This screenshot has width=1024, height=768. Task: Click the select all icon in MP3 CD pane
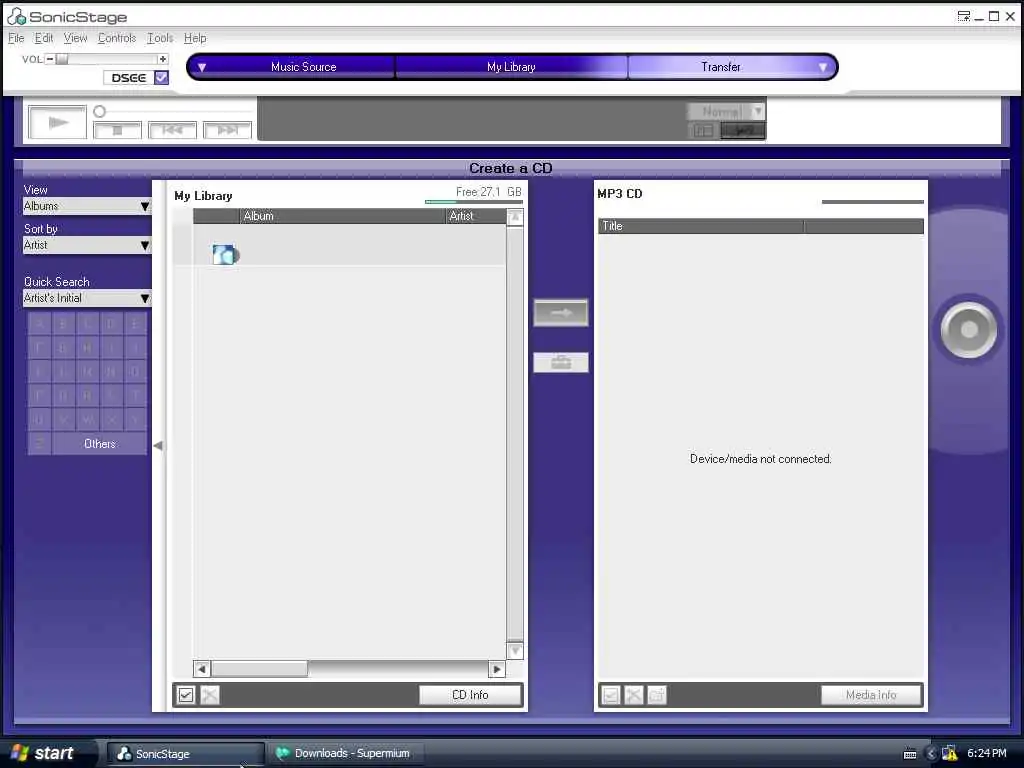pyautogui.click(x=611, y=695)
